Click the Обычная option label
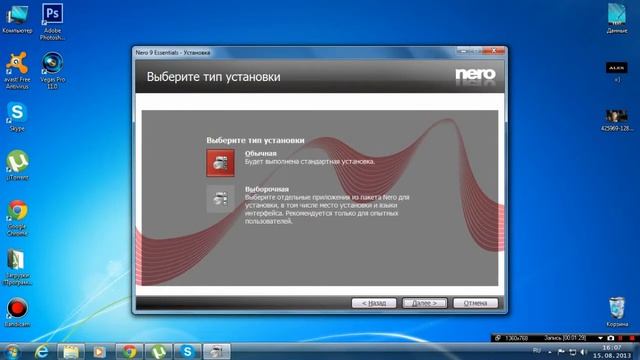This screenshot has width=640, height=360. (x=260, y=153)
